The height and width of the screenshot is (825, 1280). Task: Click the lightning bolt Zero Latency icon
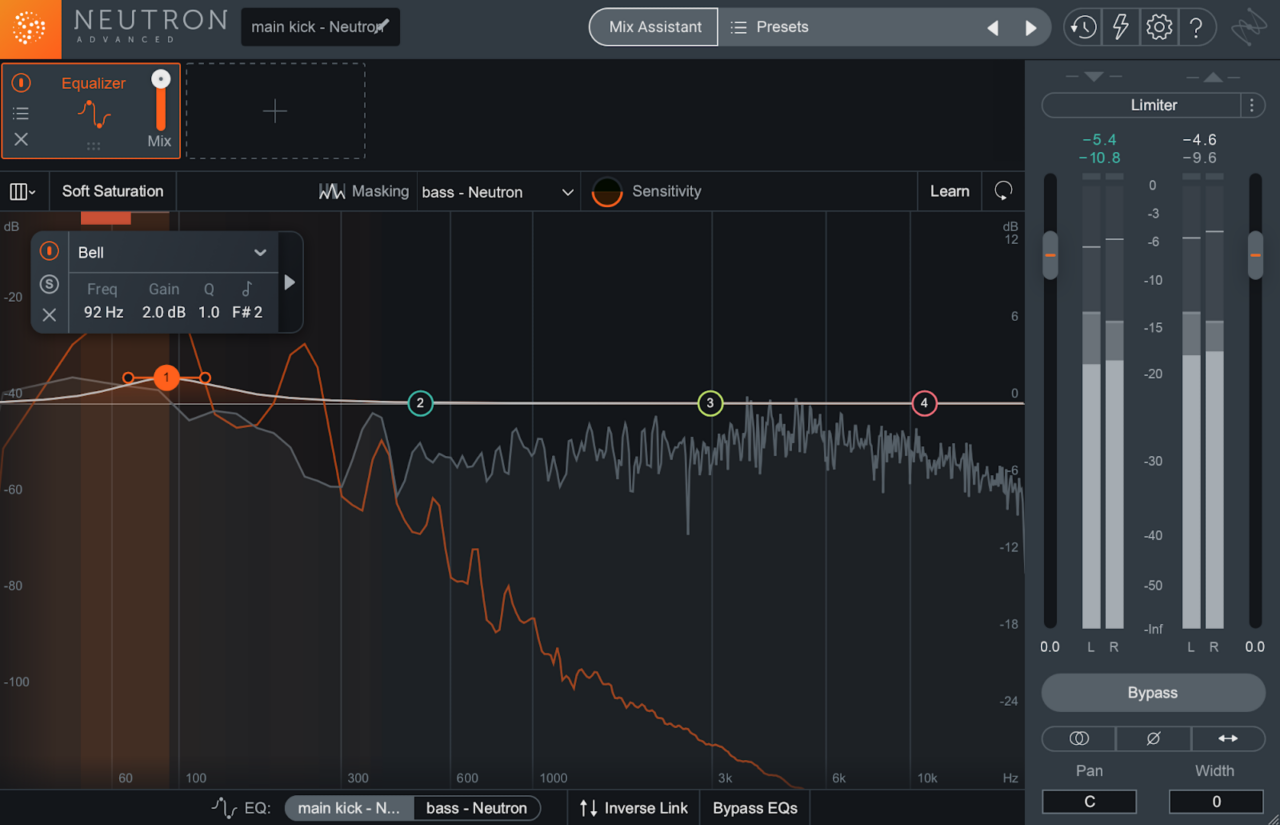pos(1120,28)
